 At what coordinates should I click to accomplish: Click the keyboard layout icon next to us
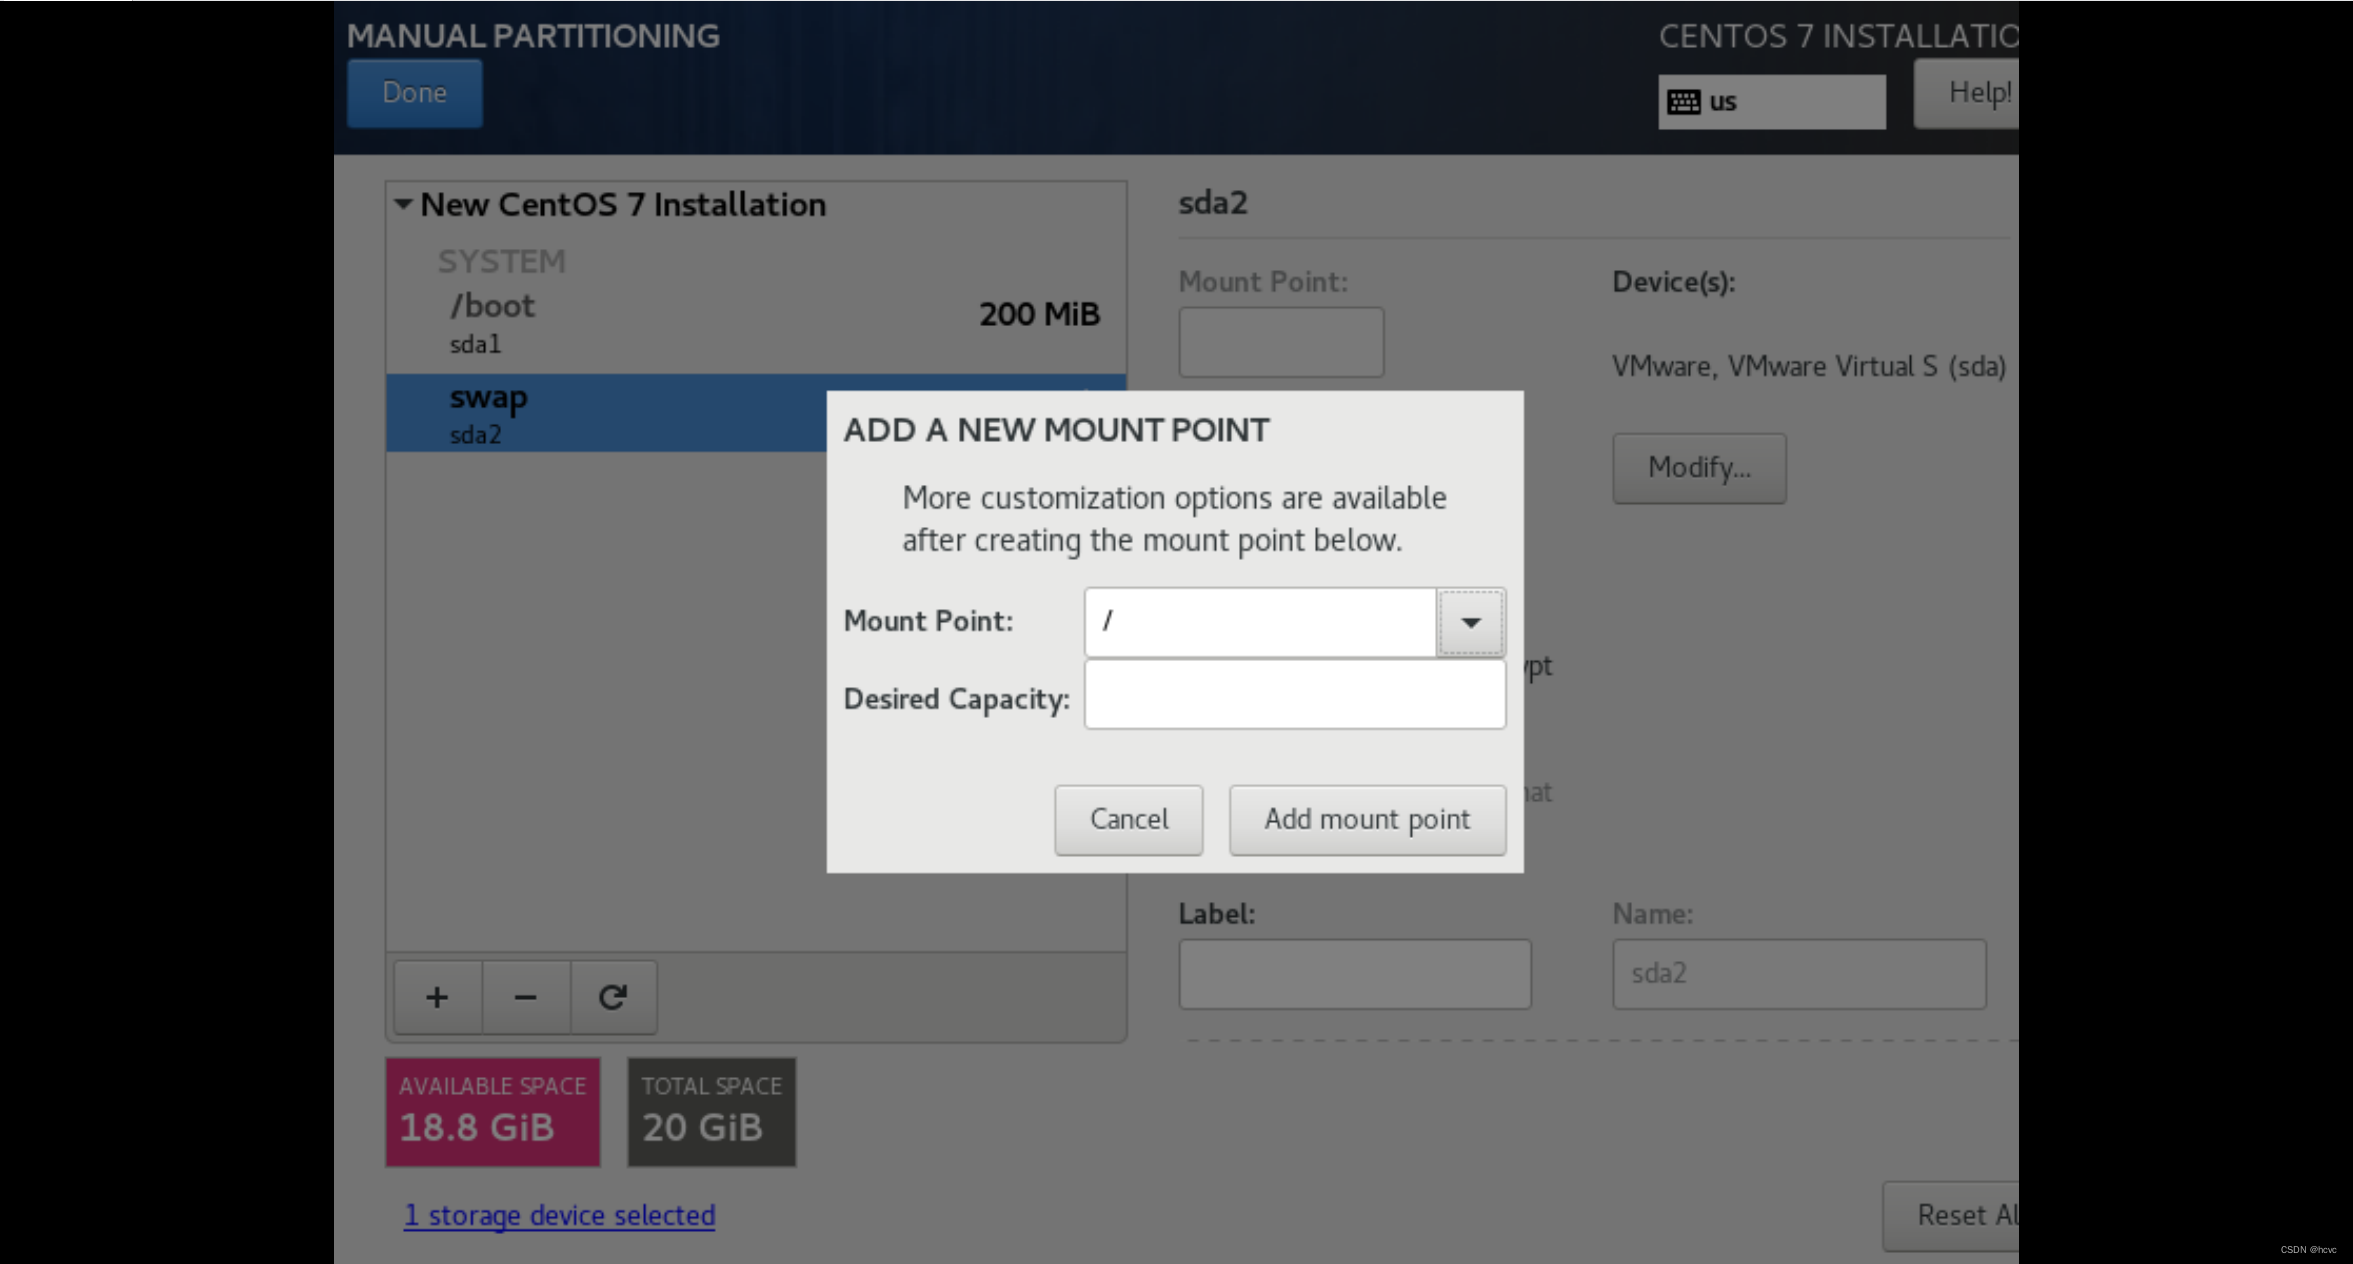point(1683,102)
